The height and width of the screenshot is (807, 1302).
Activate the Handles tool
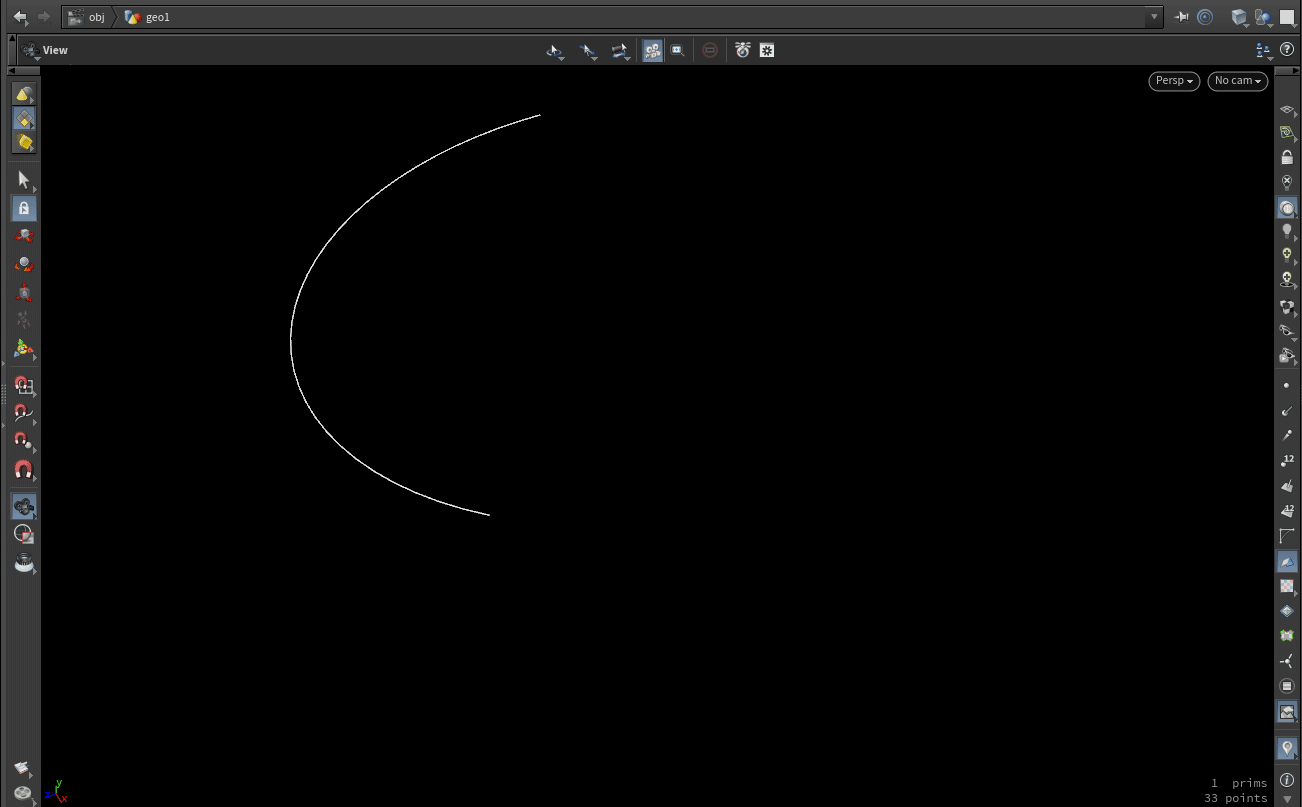(x=25, y=350)
